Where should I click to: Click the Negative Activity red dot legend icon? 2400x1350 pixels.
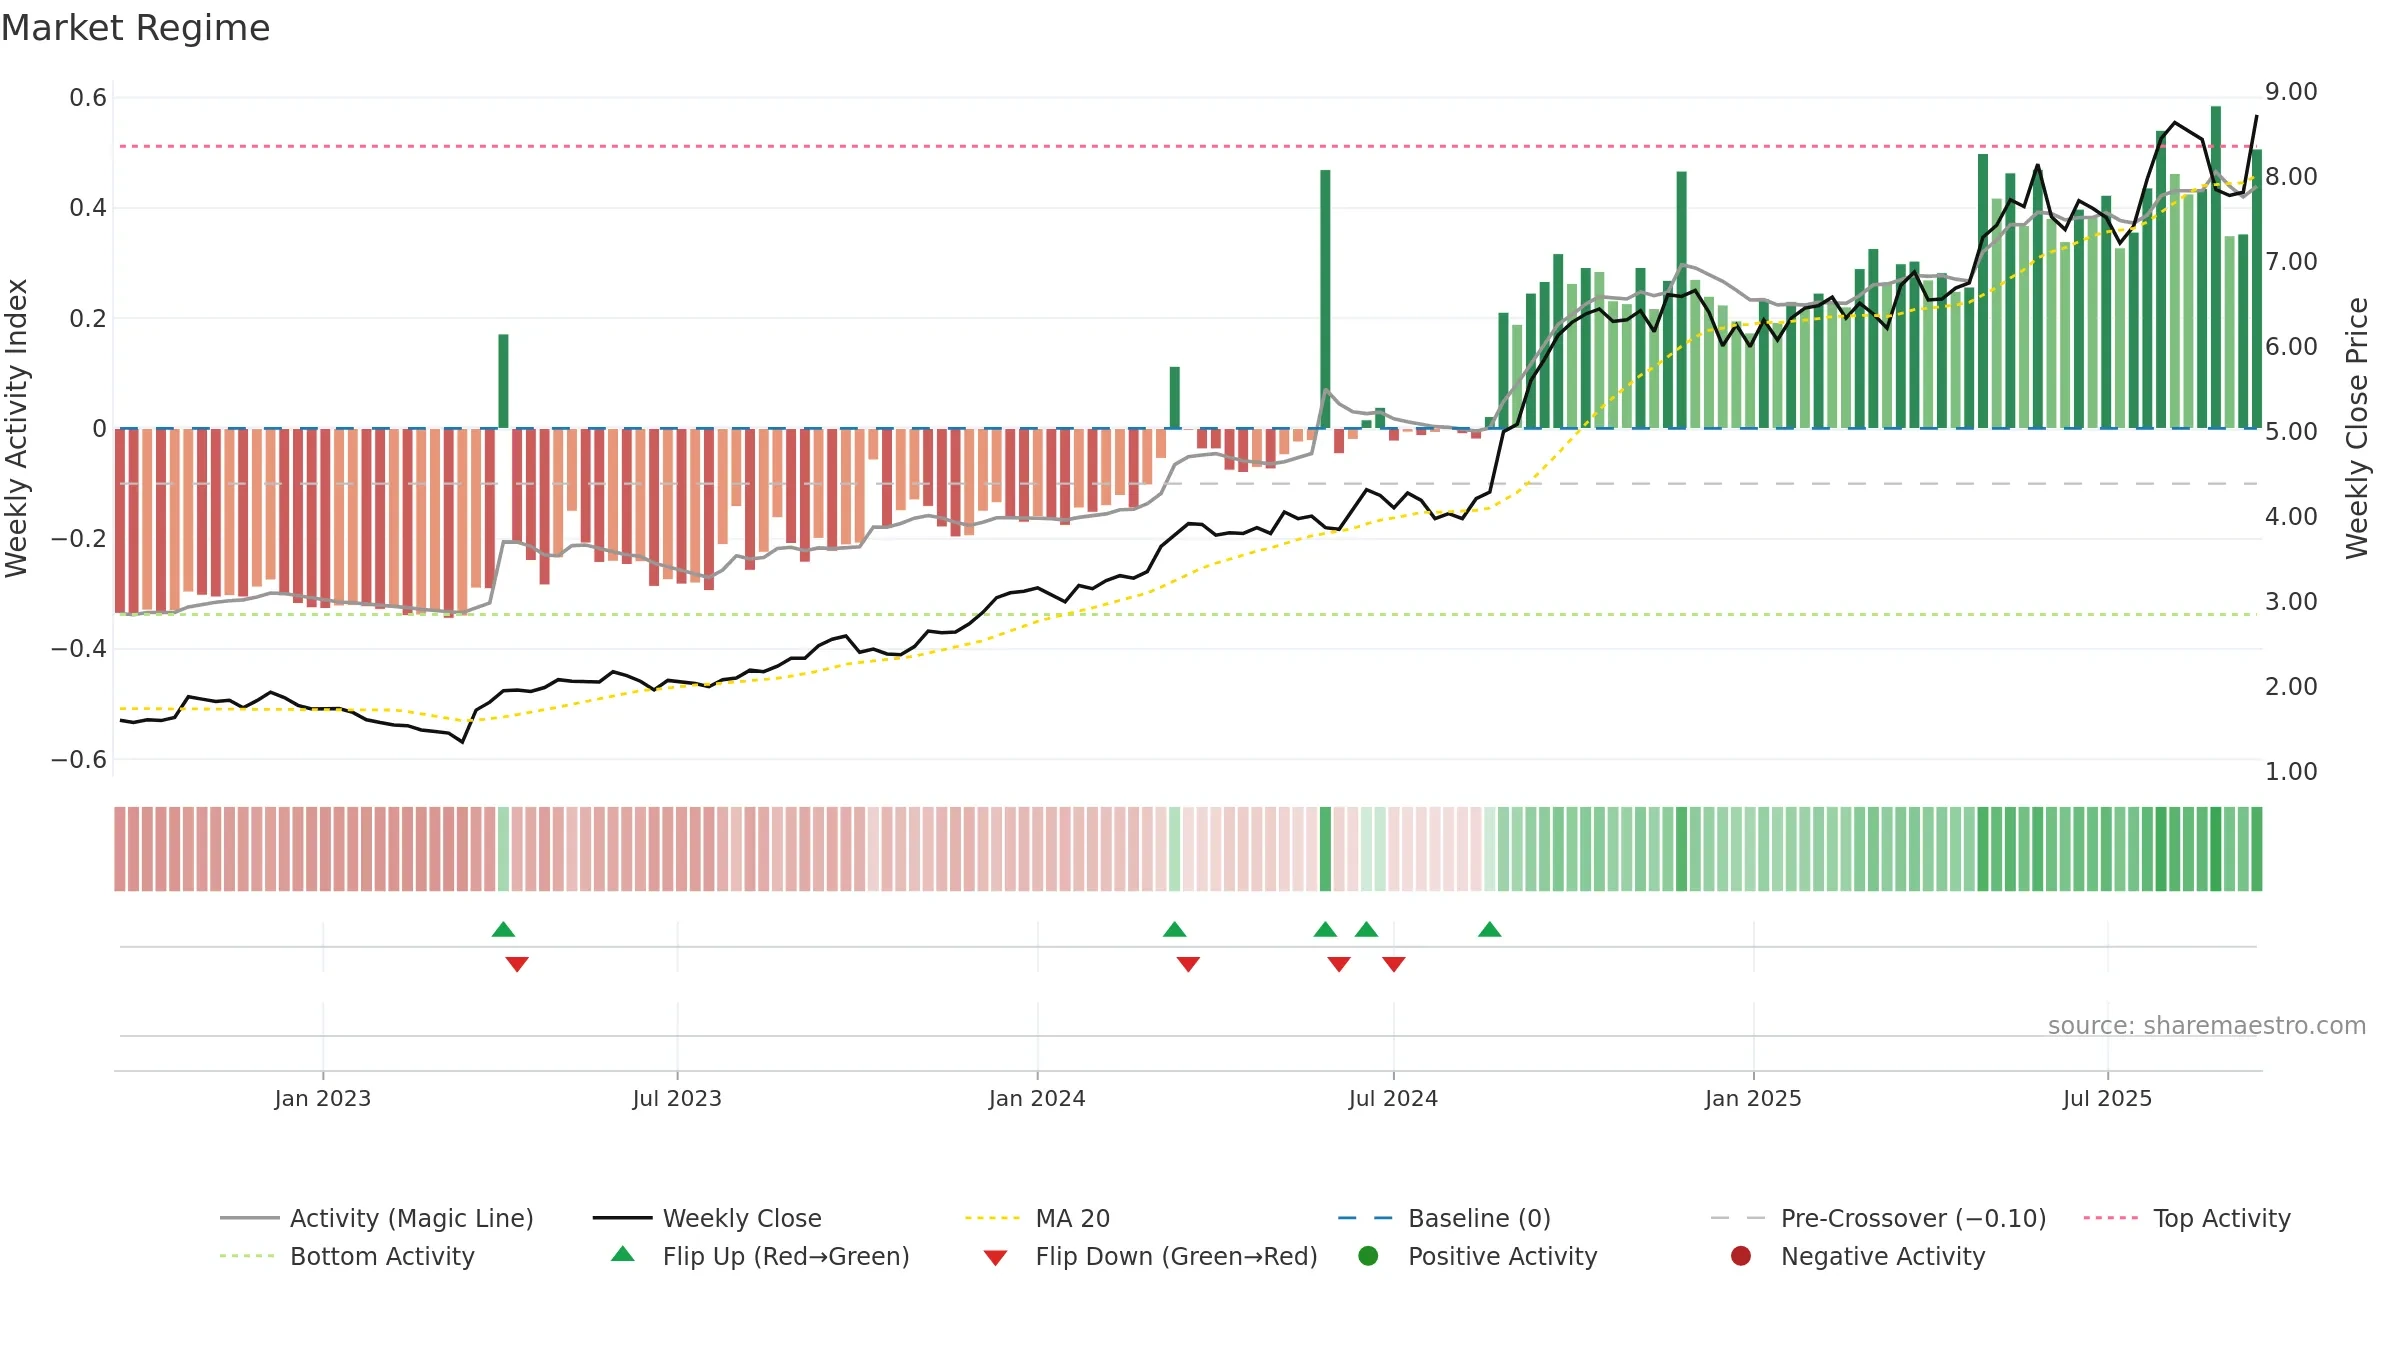coord(1741,1256)
